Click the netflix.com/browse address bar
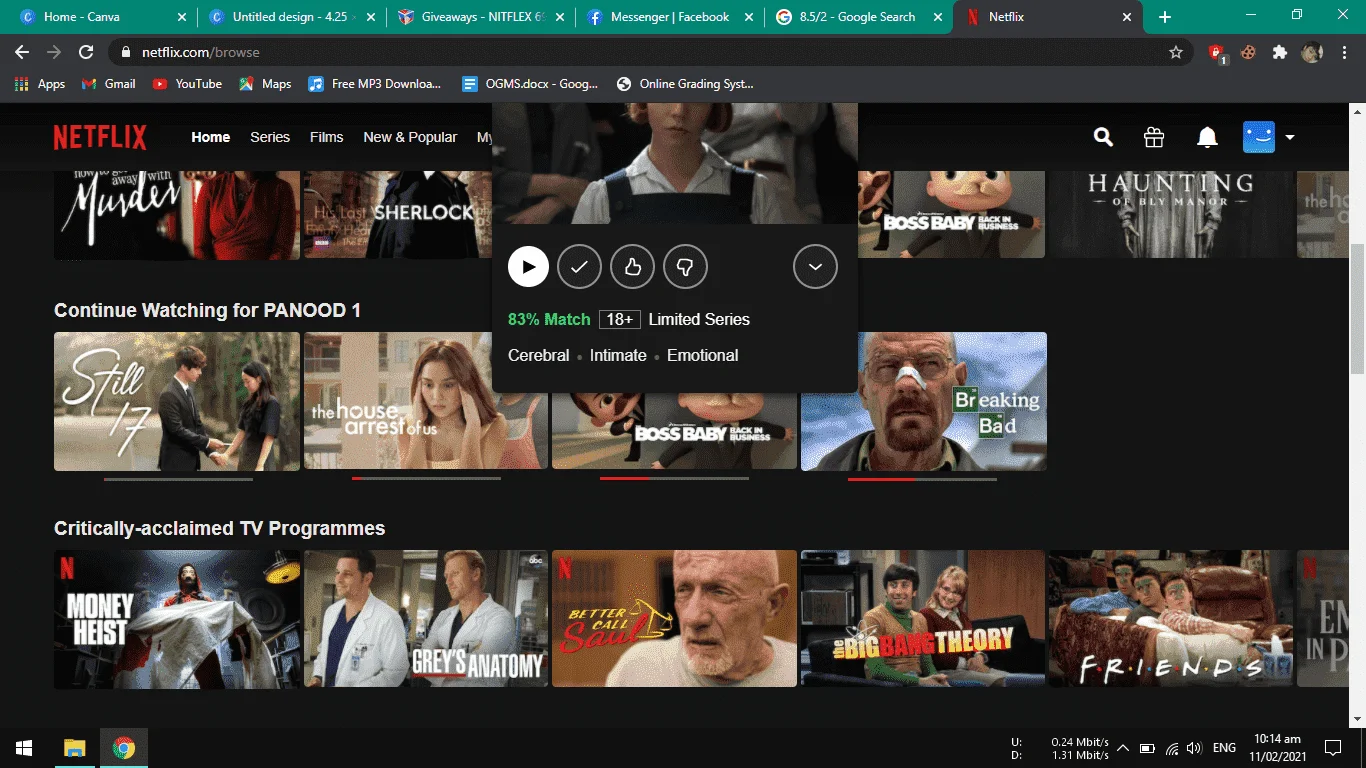1366x768 pixels. [x=650, y=52]
